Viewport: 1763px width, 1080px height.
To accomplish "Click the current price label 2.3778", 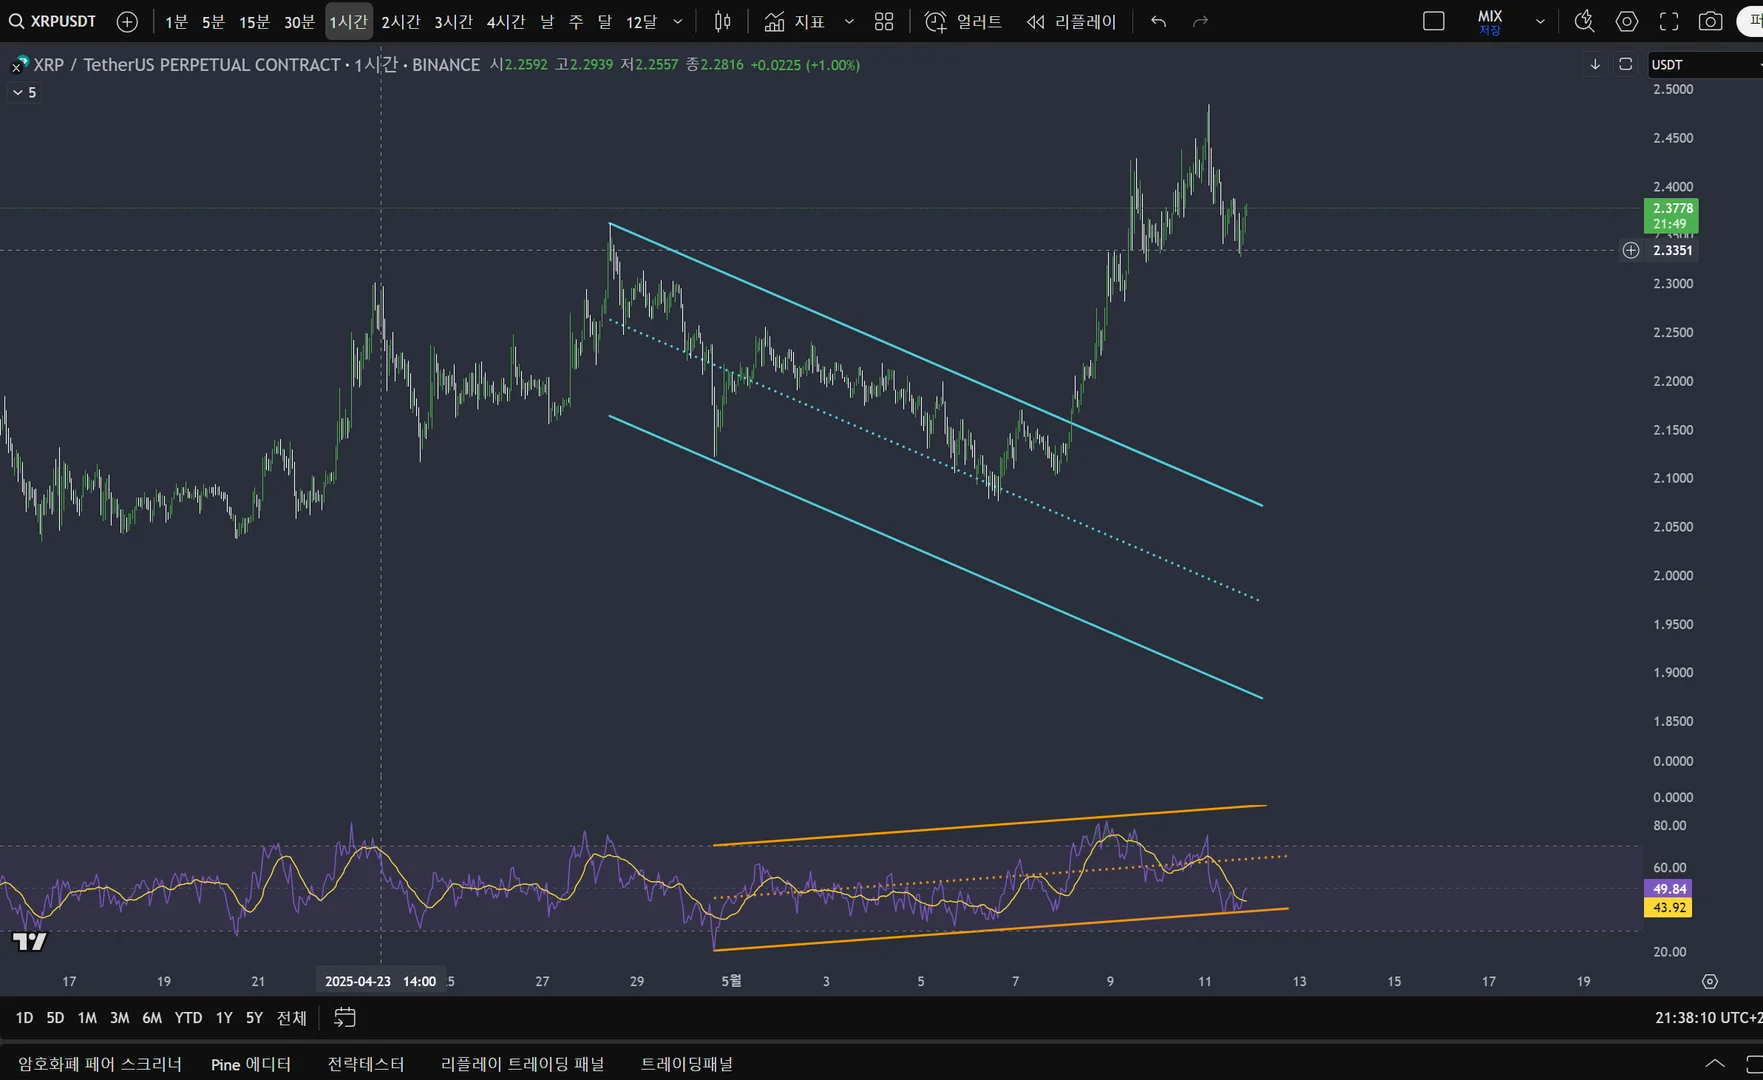I will [1671, 215].
